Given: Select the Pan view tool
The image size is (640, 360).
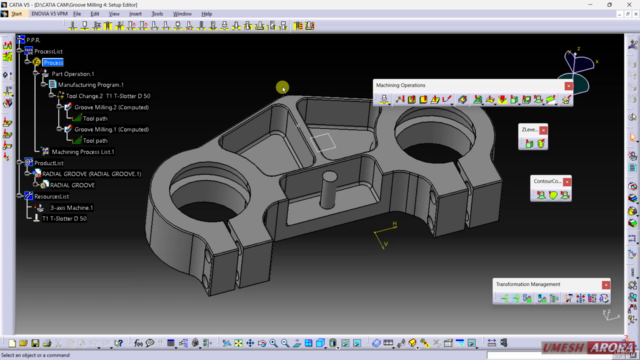Looking at the screenshot, I should (x=250, y=343).
